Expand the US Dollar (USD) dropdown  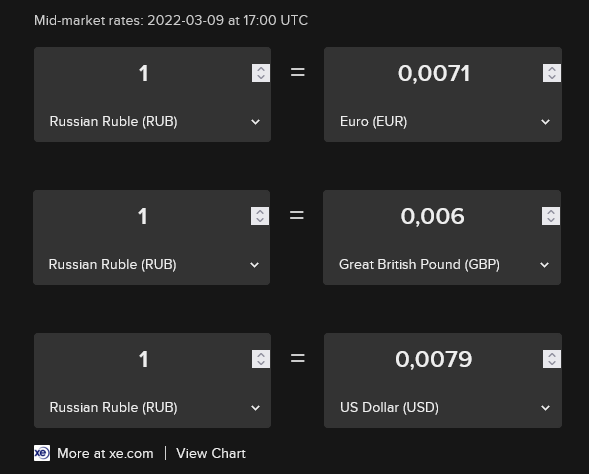[x=443, y=408]
